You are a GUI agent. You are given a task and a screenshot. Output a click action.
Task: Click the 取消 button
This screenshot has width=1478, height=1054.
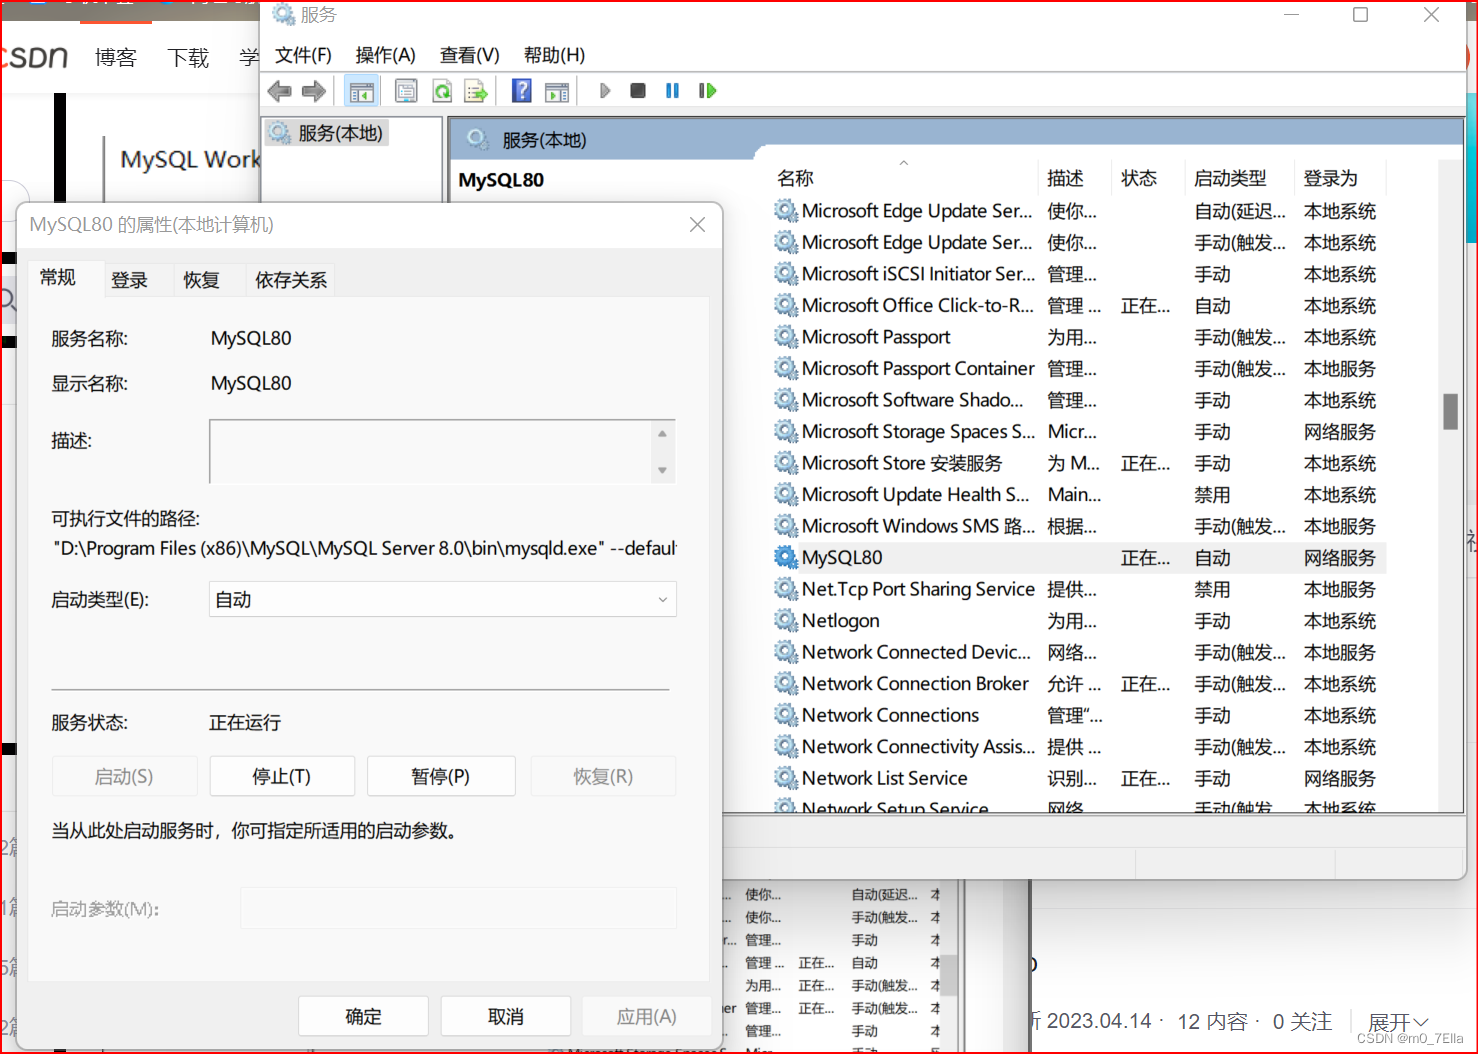click(x=506, y=1017)
